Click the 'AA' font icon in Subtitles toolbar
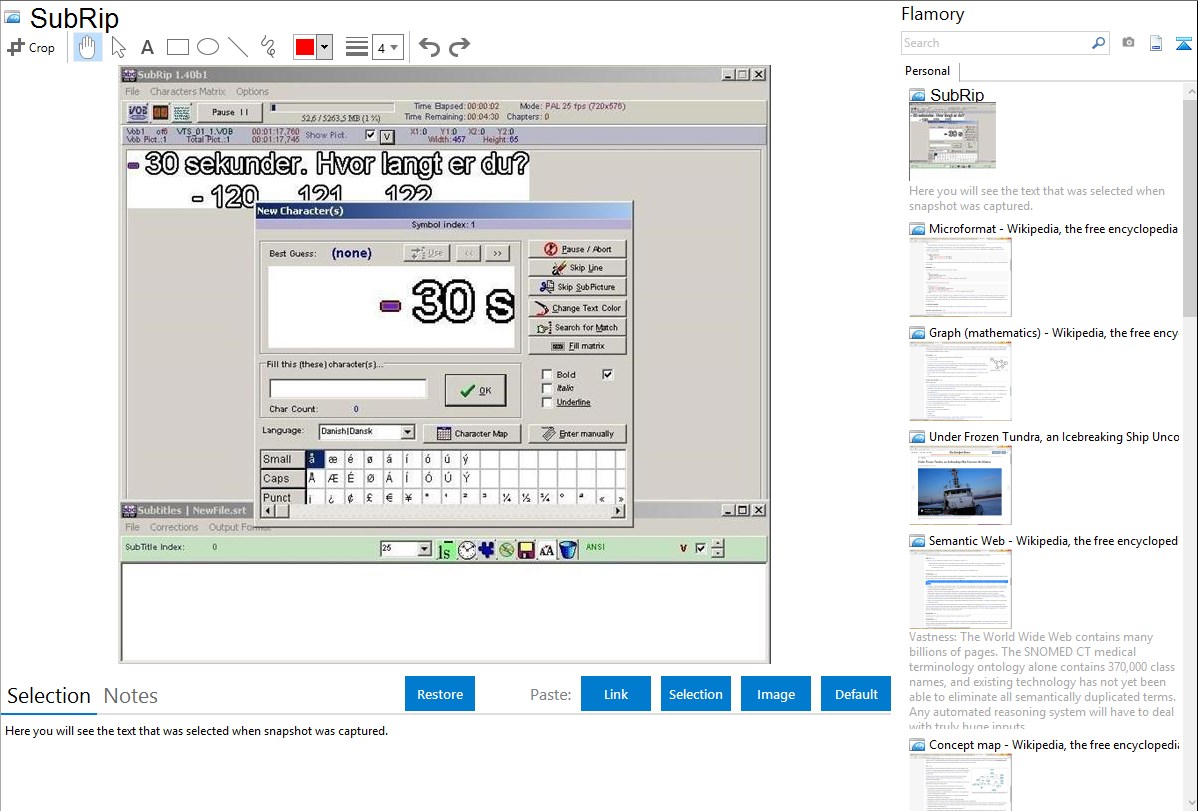The width and height of the screenshot is (1198, 811). coord(546,550)
